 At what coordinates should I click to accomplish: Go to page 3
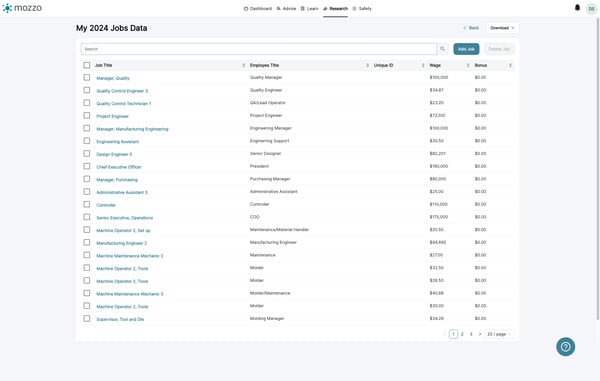(471, 334)
